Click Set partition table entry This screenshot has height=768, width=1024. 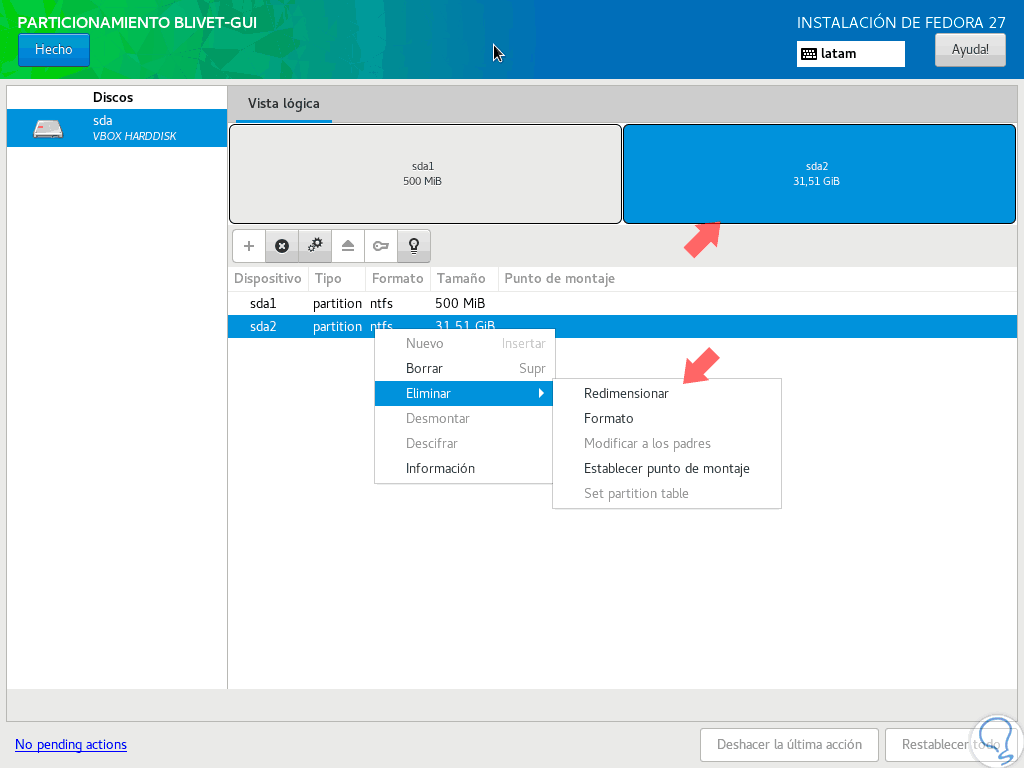click(x=667, y=493)
